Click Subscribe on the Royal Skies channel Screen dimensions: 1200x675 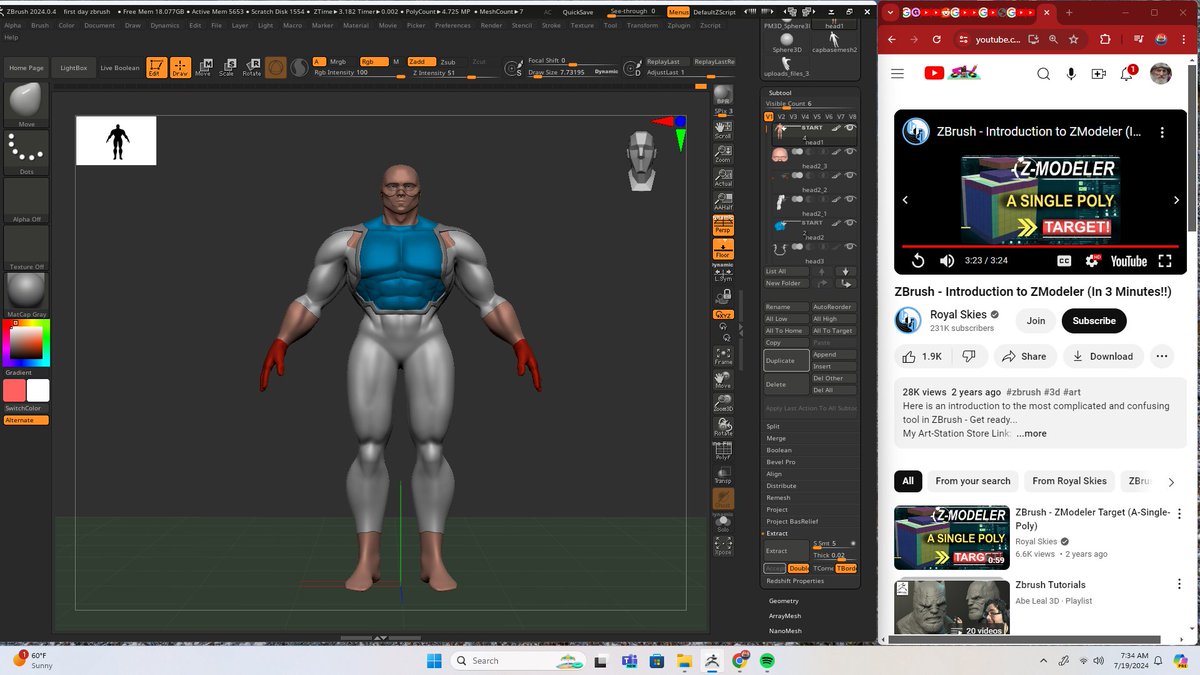pos(1093,321)
